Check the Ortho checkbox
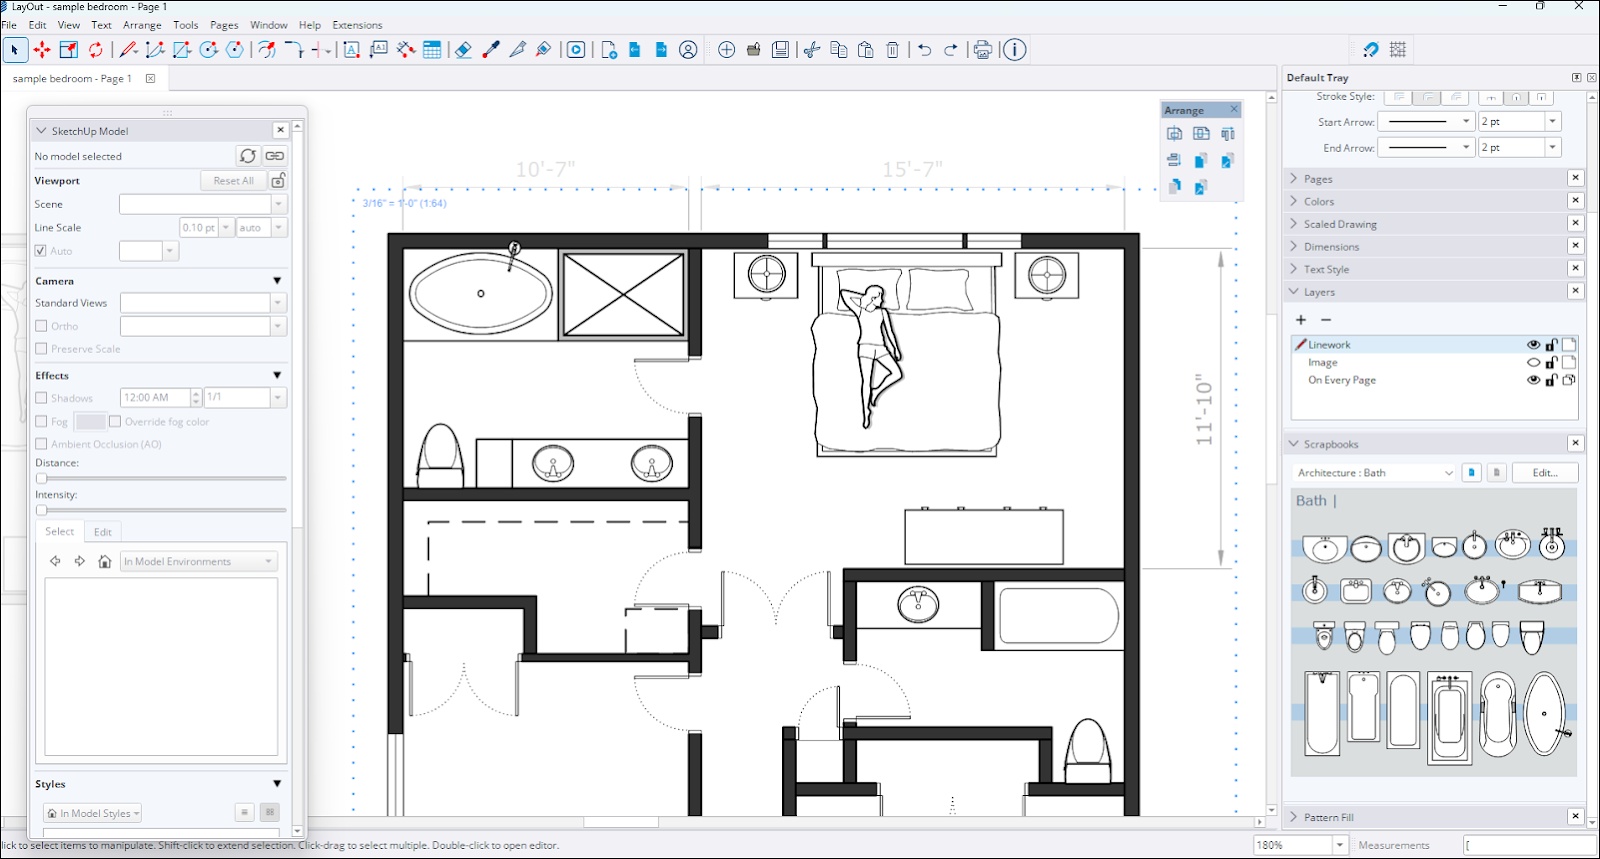Image resolution: width=1600 pixels, height=859 pixels. (x=41, y=326)
